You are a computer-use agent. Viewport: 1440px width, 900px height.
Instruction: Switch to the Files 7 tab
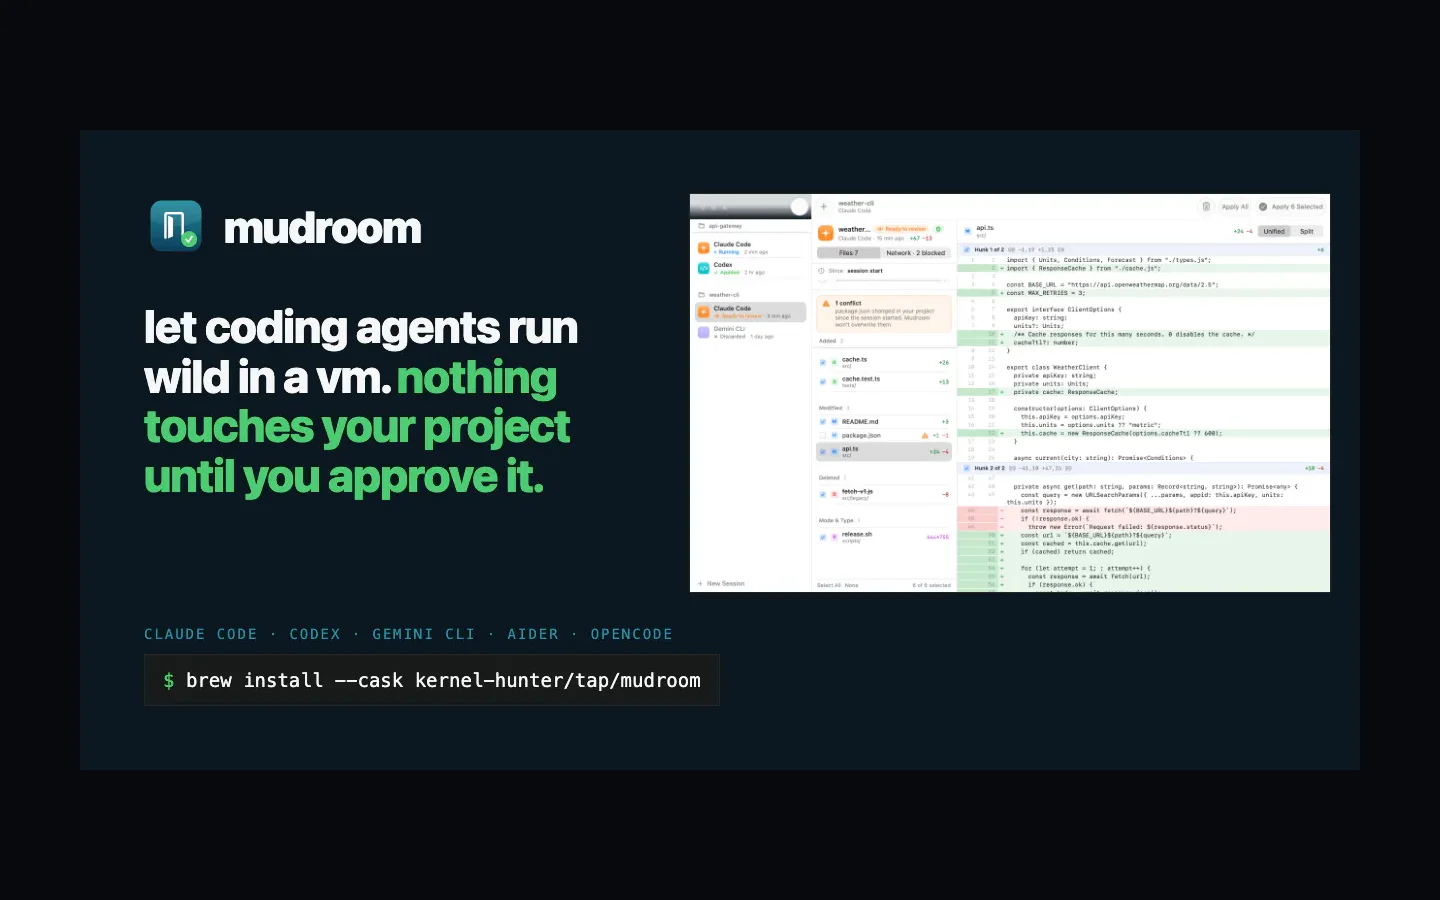pos(848,253)
